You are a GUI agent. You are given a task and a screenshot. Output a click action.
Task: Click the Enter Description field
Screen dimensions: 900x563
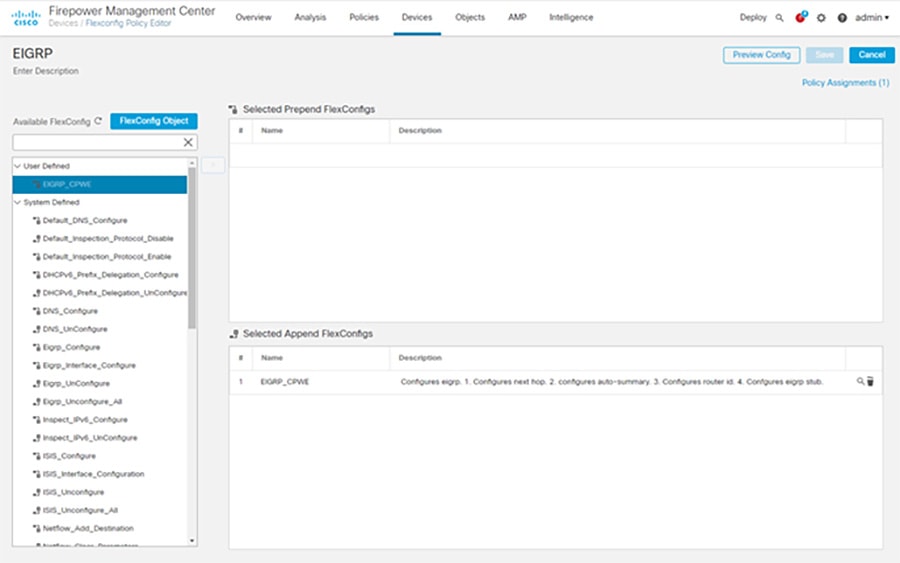(46, 71)
